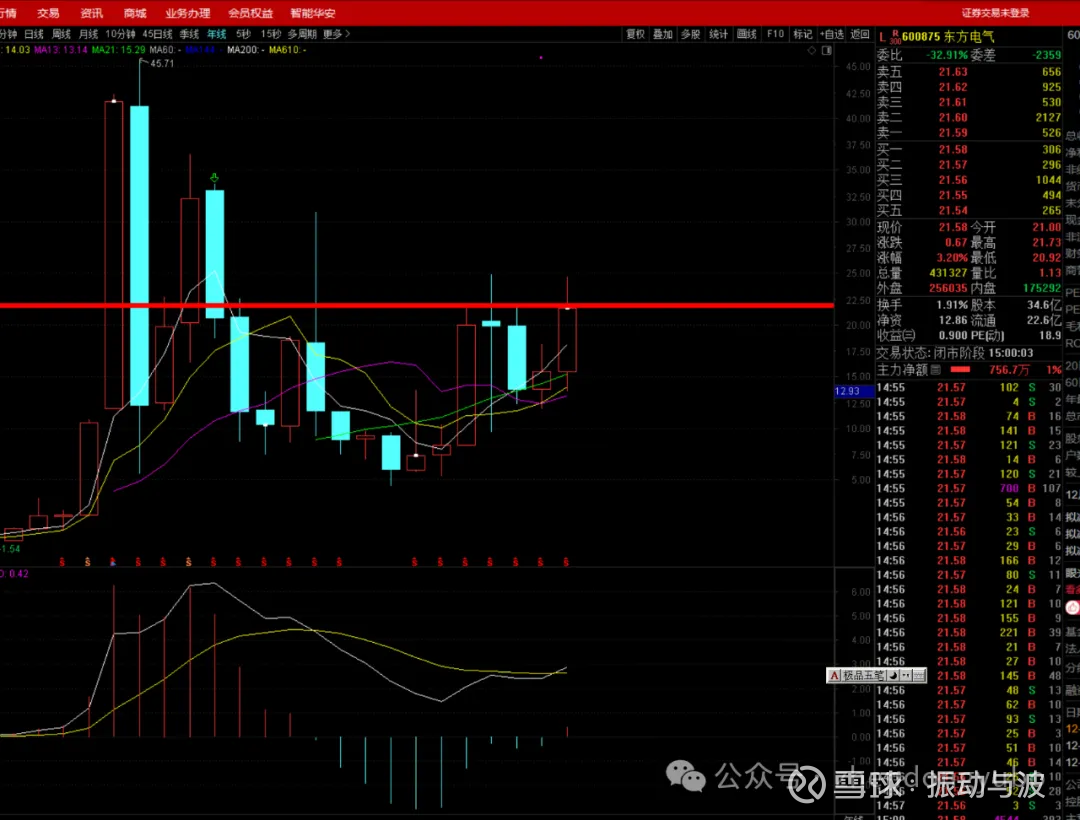This screenshot has width=1080, height=820.
Task: Toggle the punctuation icon on the IME bar
Action: (907, 676)
